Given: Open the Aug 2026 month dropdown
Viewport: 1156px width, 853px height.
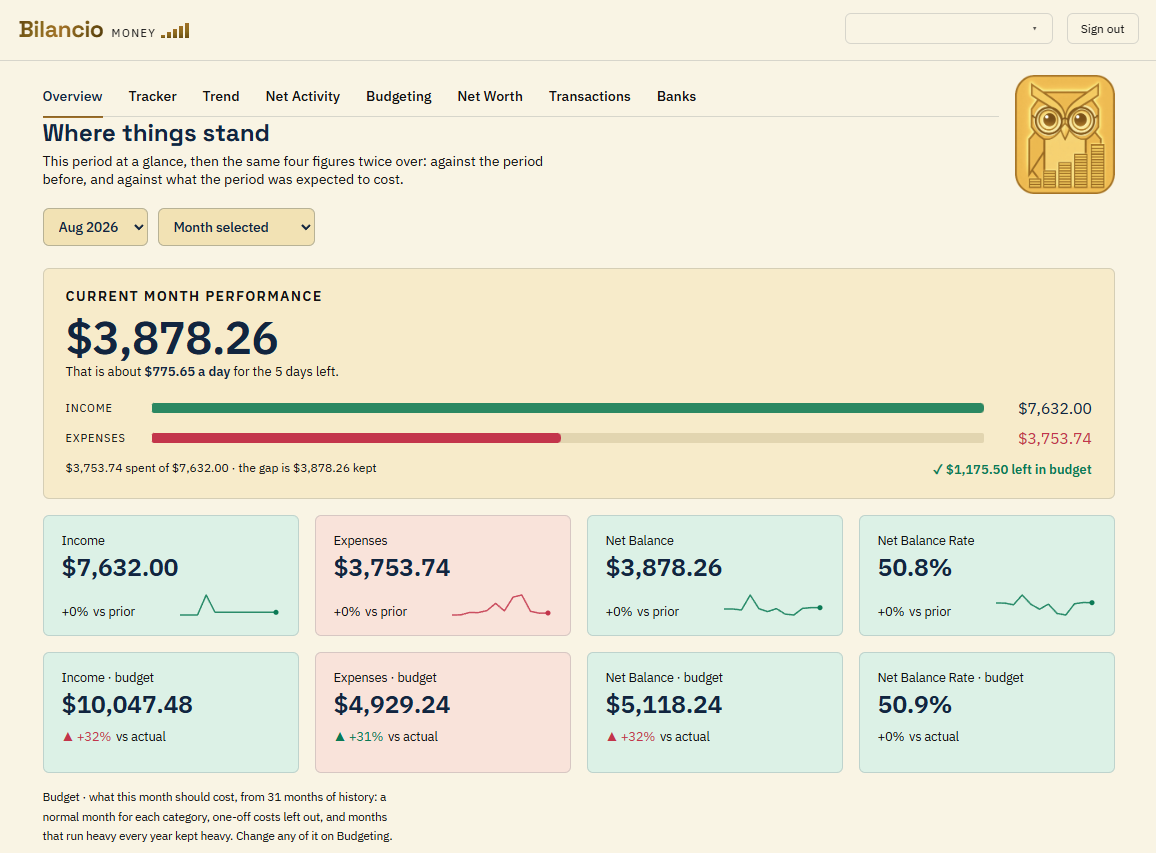Looking at the screenshot, I should [96, 227].
